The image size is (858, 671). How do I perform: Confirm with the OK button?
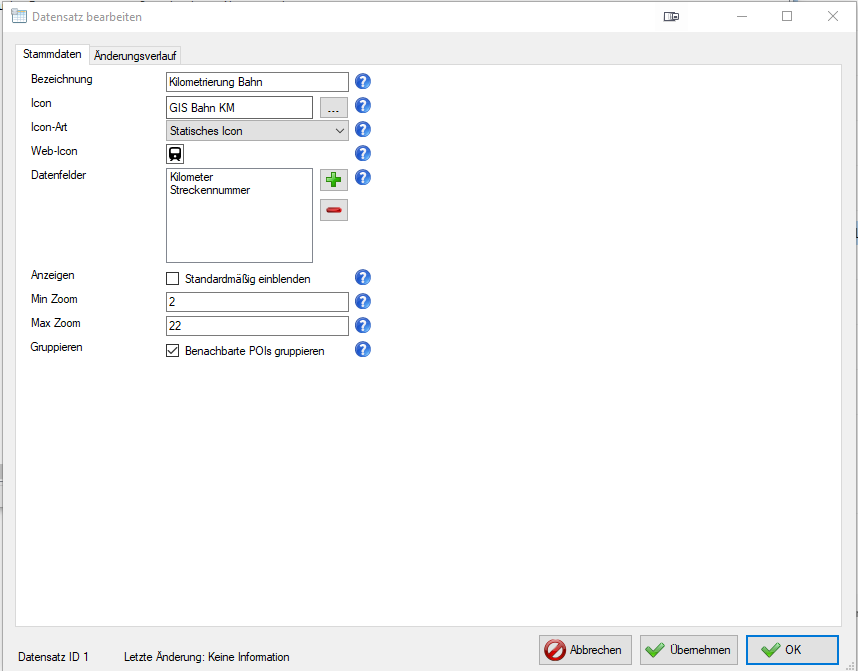[x=791, y=650]
